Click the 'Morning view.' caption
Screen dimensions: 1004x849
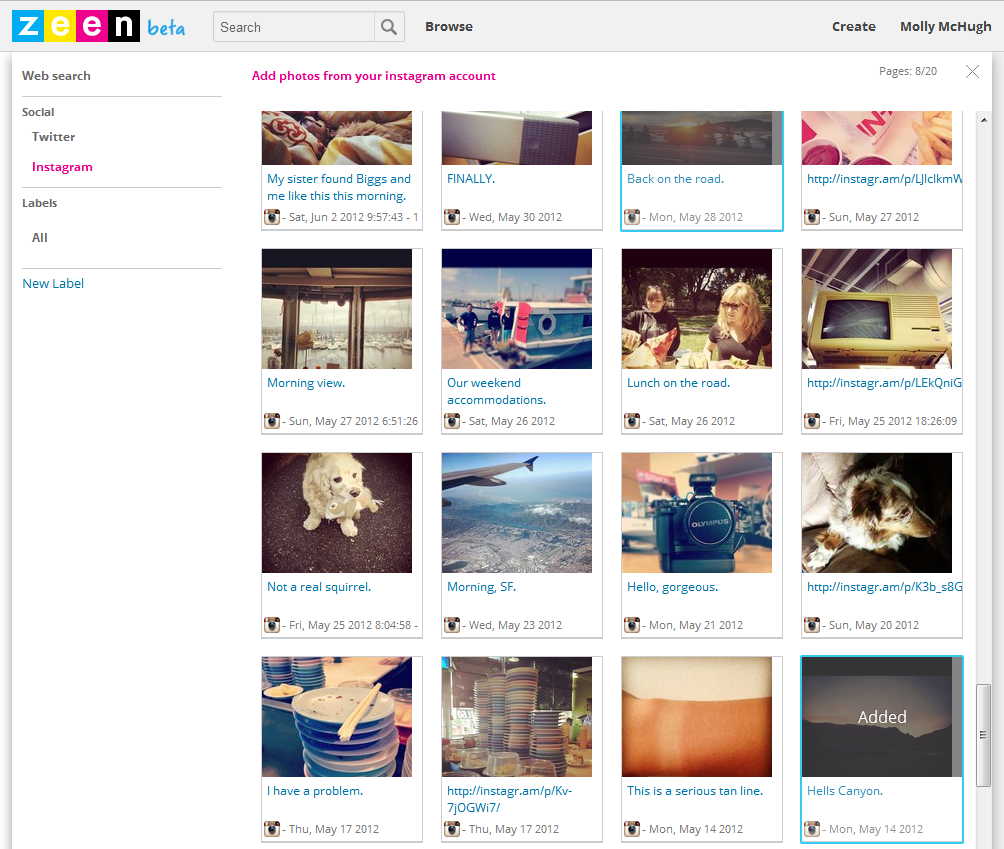(x=306, y=383)
